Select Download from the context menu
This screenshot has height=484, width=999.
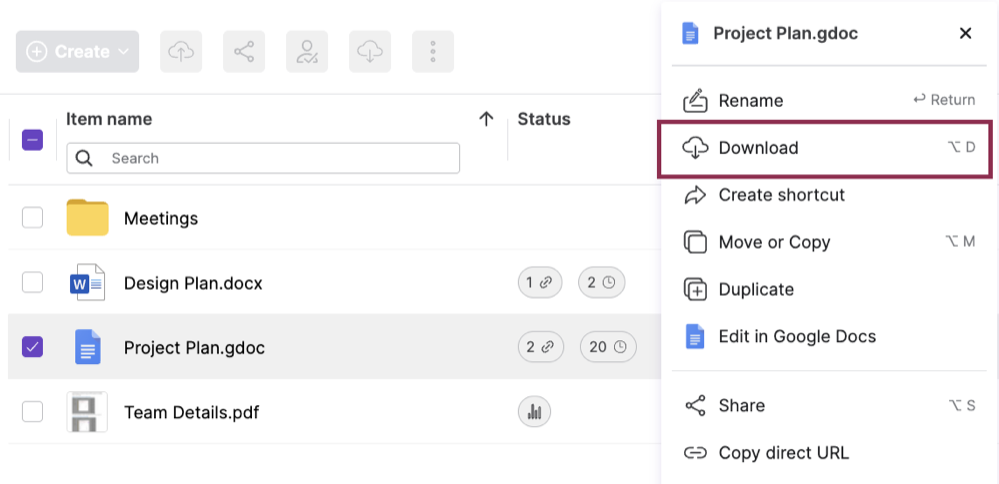758,148
